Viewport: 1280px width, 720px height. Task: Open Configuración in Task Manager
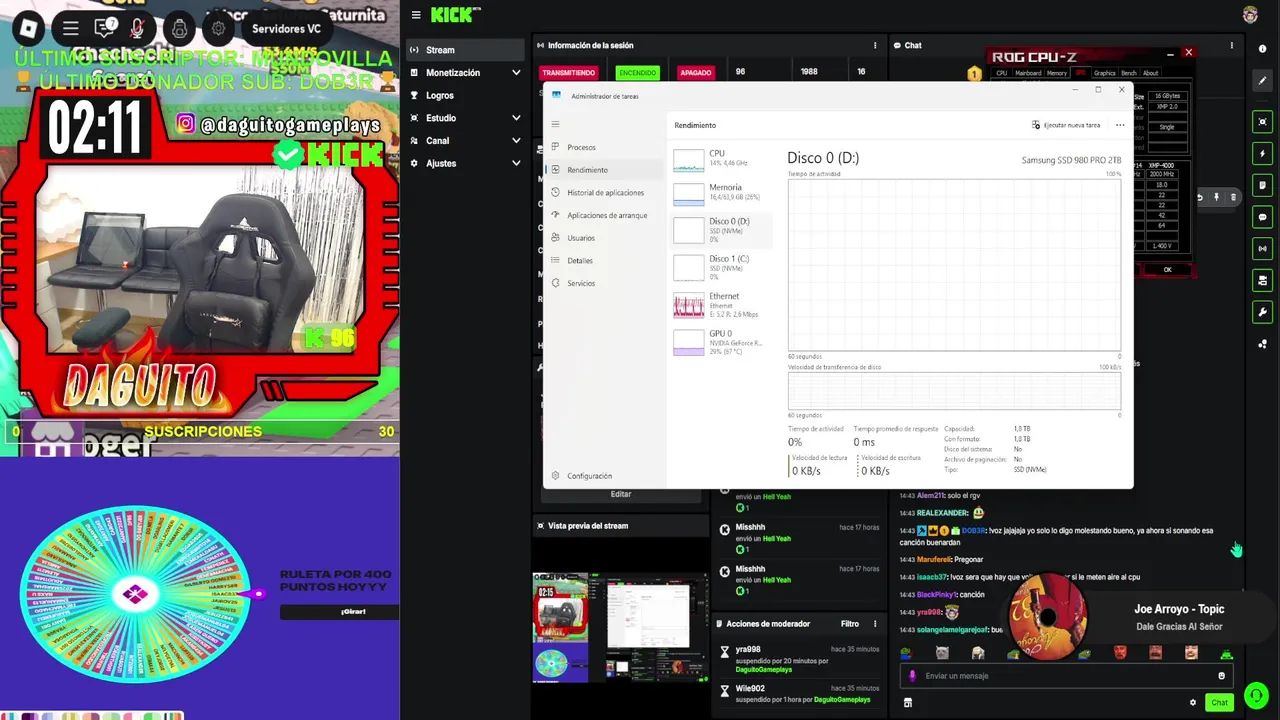[605, 476]
